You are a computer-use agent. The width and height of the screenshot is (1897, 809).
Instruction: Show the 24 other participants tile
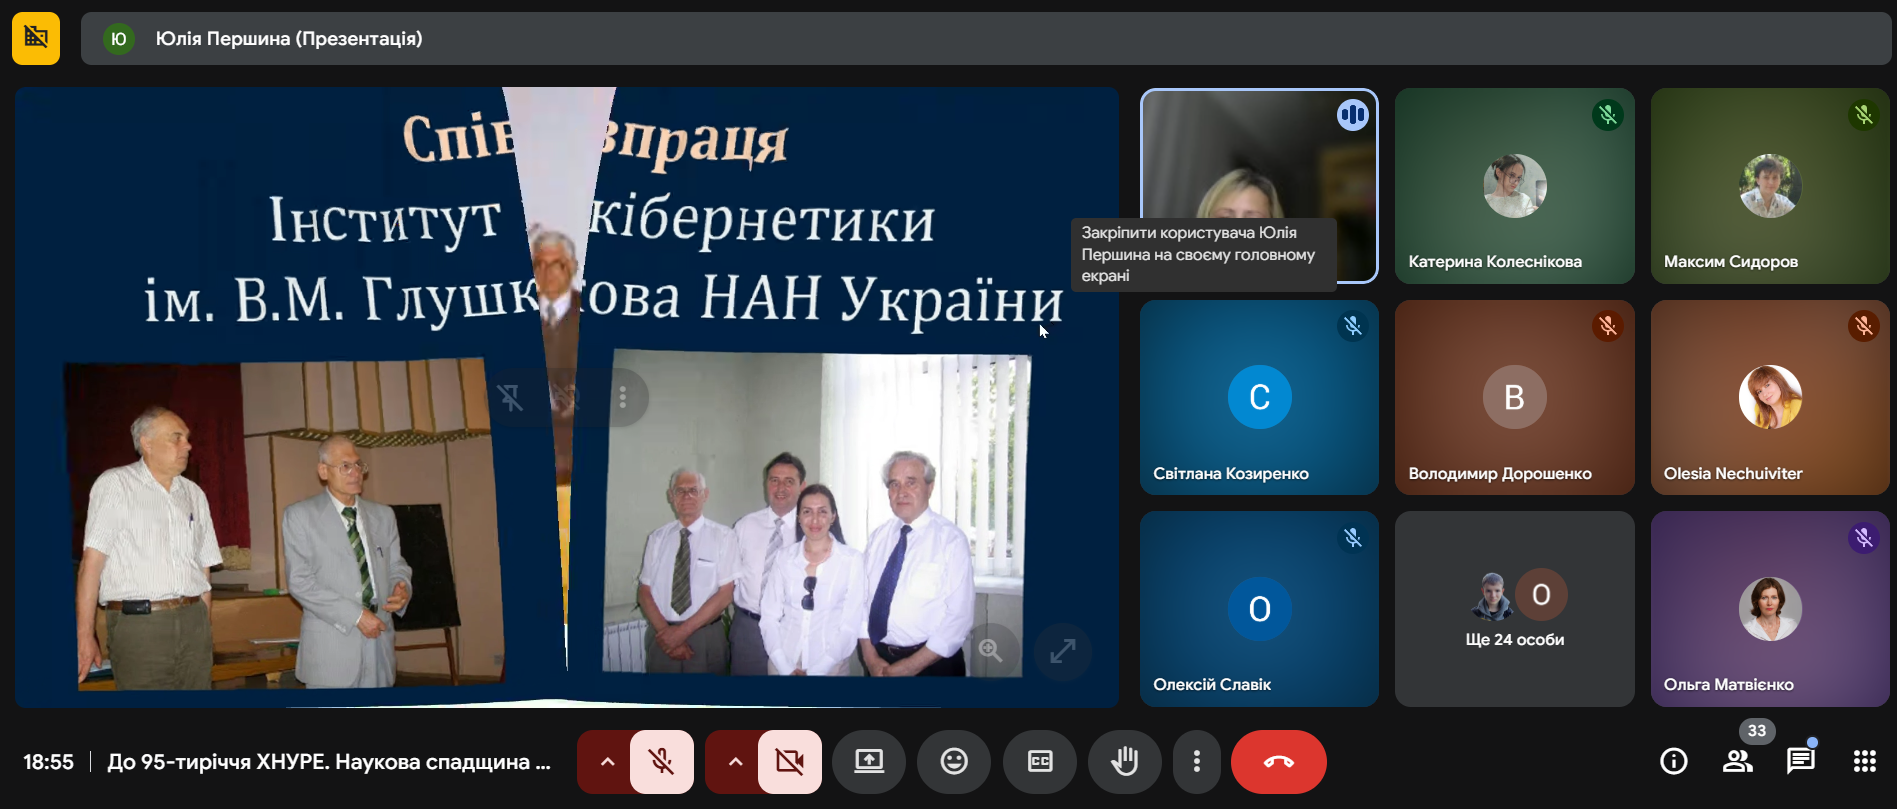(x=1514, y=609)
